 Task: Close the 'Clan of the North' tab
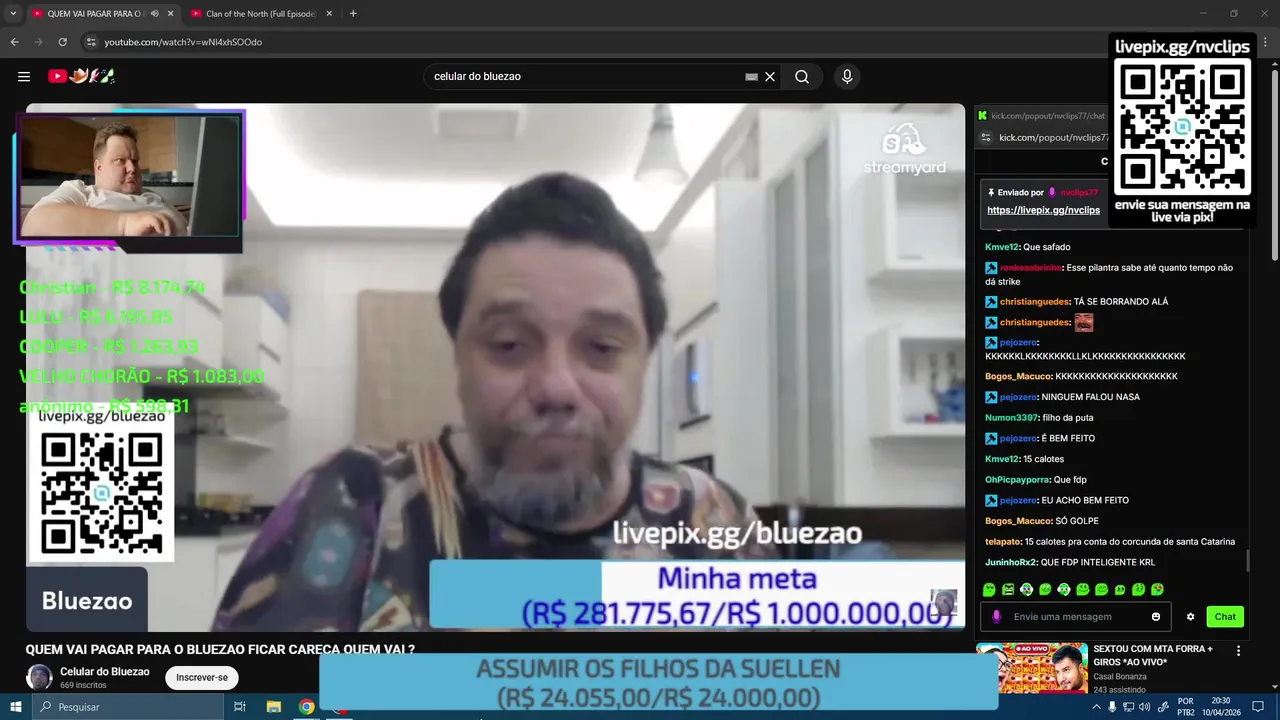coord(330,14)
